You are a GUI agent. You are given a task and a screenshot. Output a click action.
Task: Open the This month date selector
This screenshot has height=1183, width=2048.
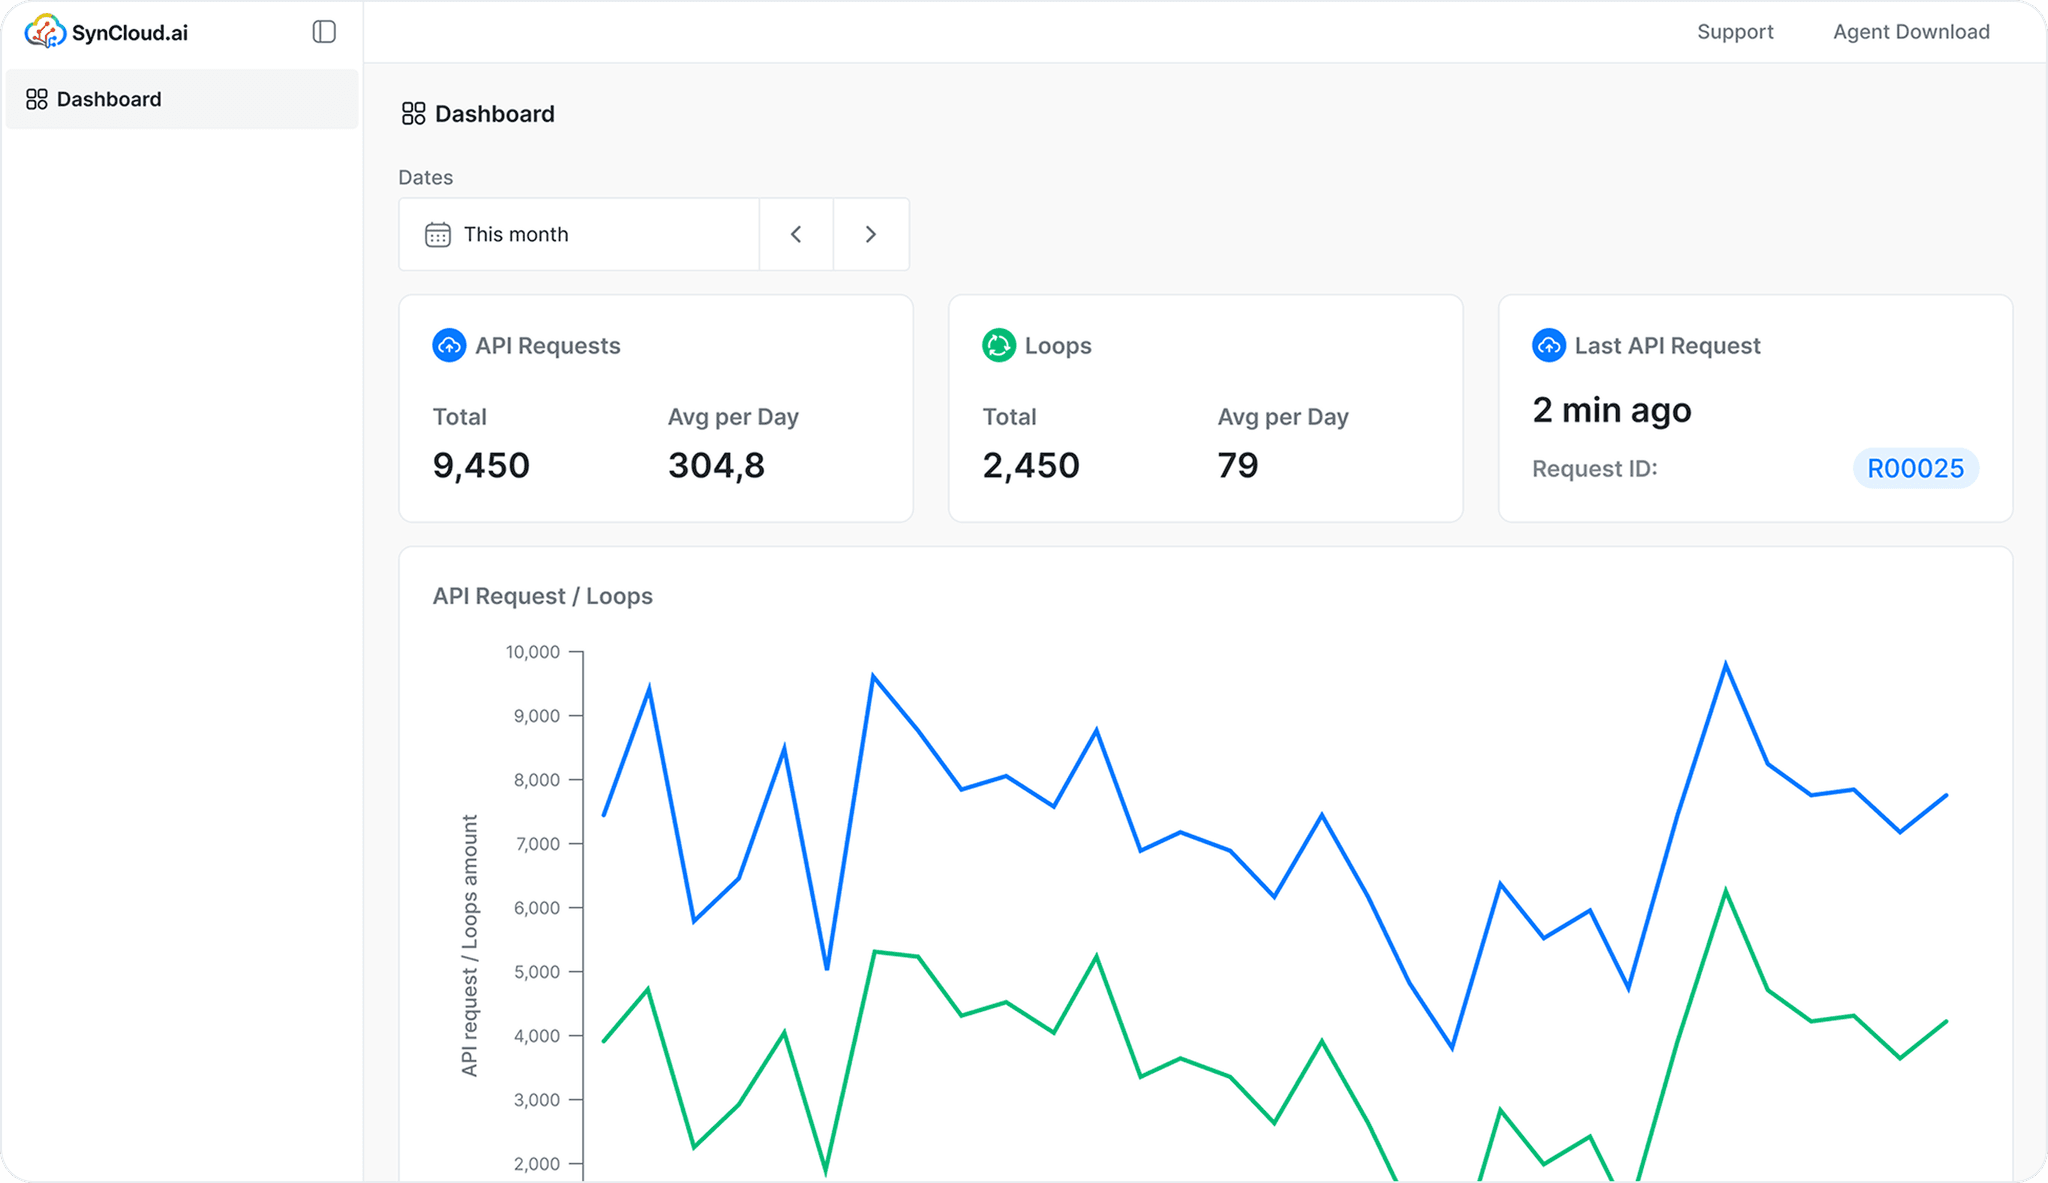click(x=578, y=234)
